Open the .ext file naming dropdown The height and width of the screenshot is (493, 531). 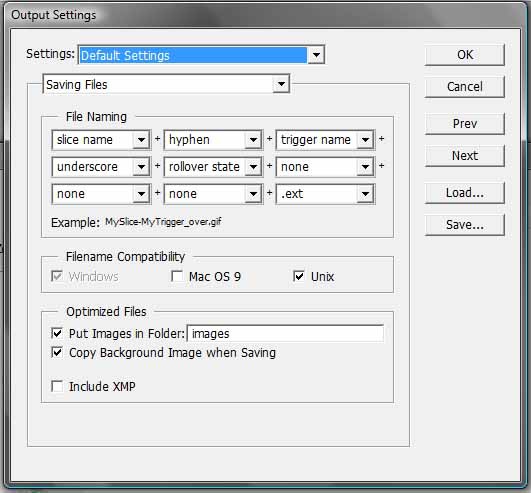tap(325, 194)
